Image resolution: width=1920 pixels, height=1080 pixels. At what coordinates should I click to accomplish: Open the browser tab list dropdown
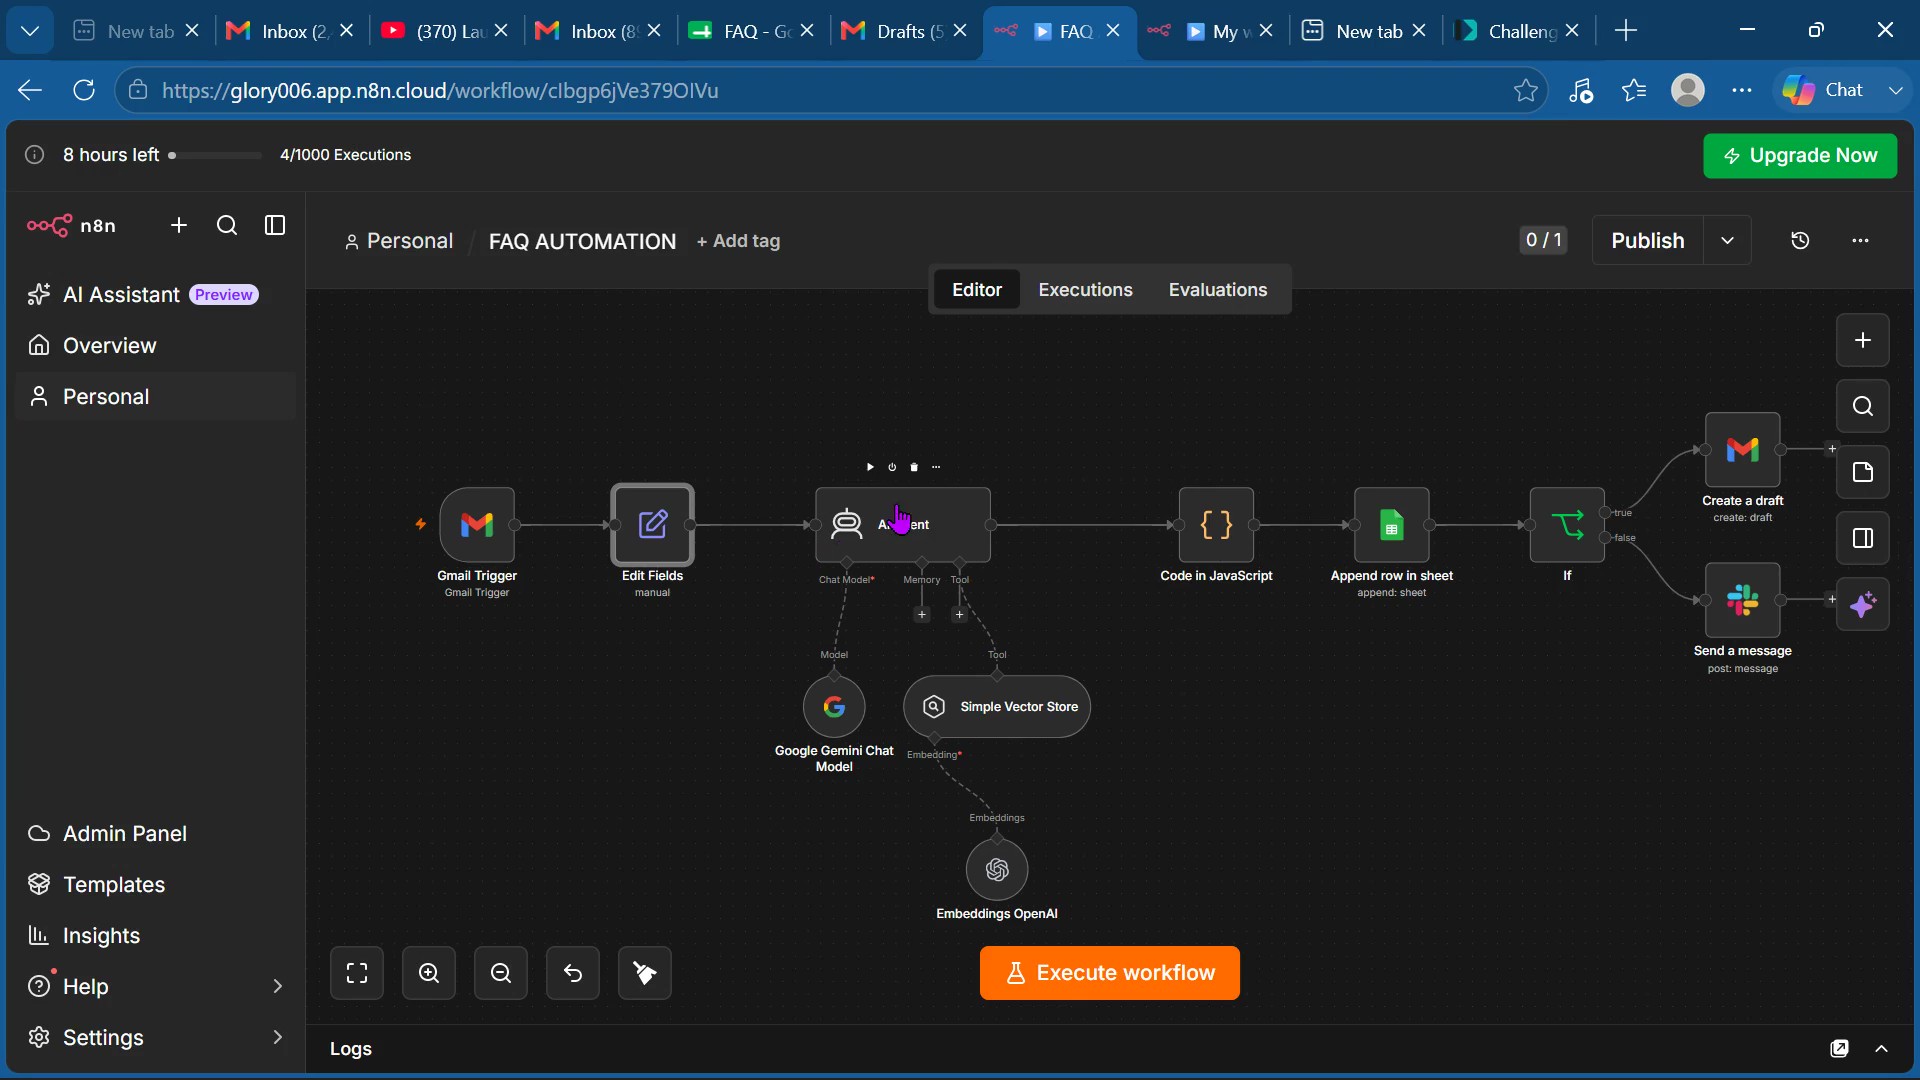30,31
